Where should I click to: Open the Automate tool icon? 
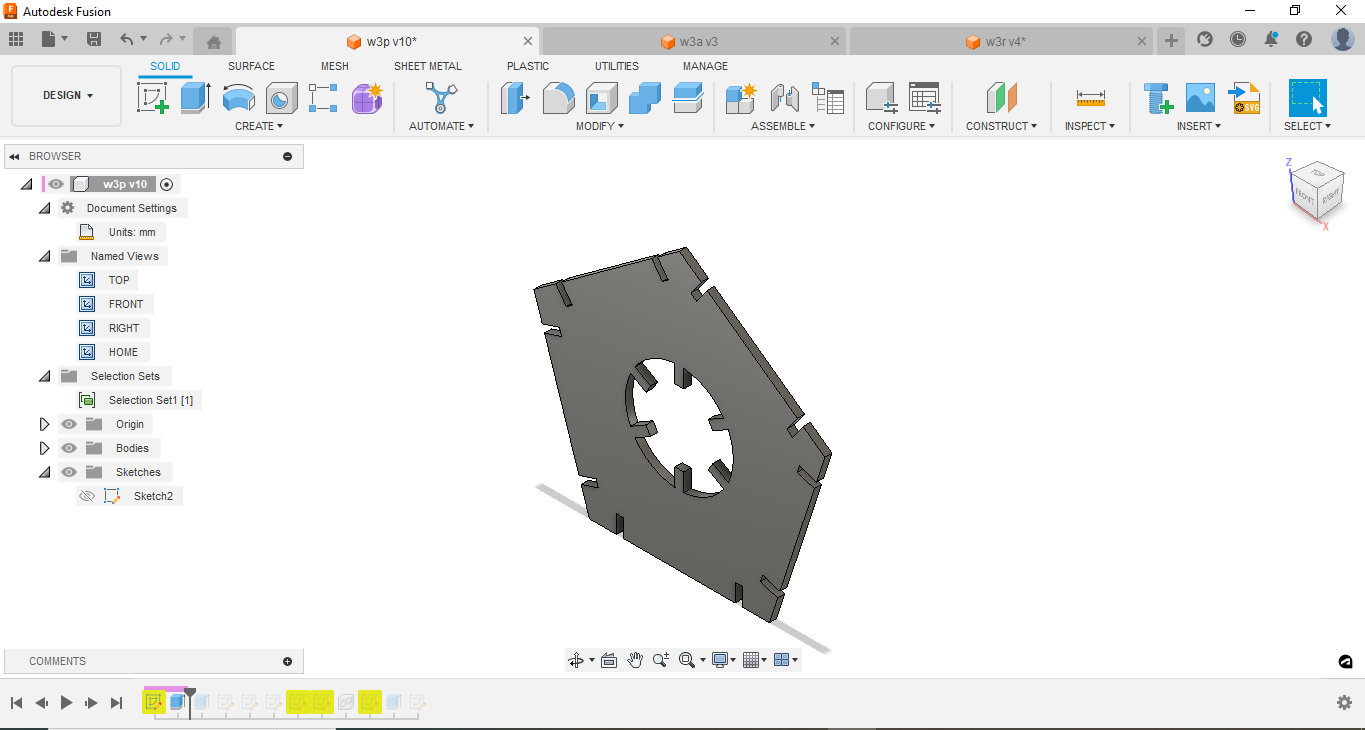coord(441,98)
